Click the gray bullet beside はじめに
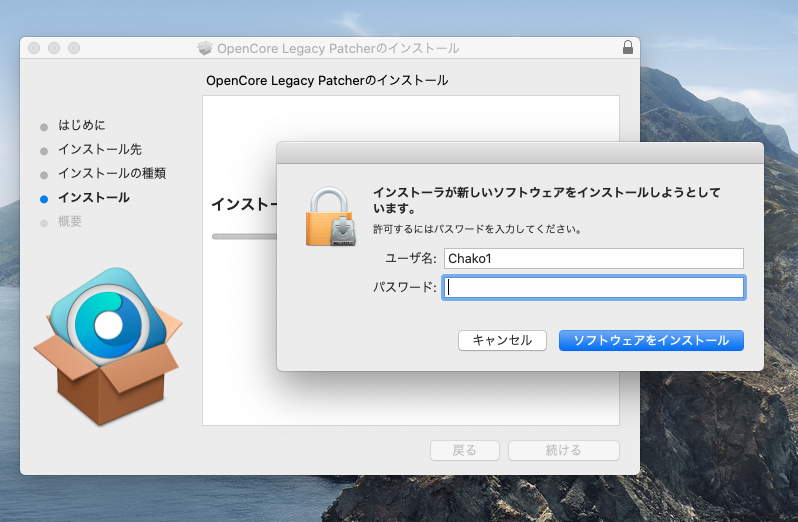The image size is (798, 522). coord(43,127)
